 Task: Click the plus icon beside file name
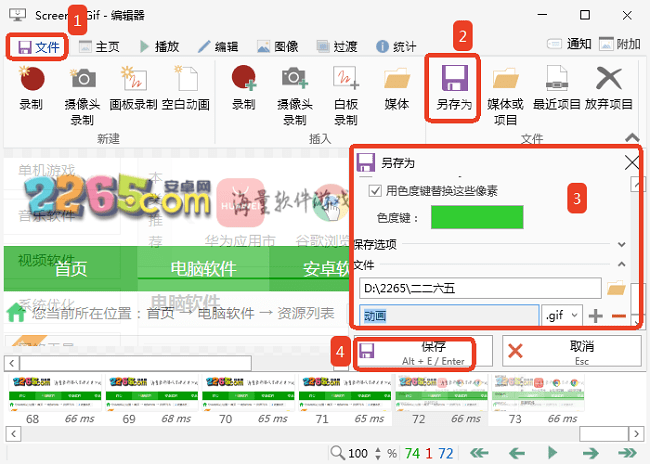tap(596, 316)
